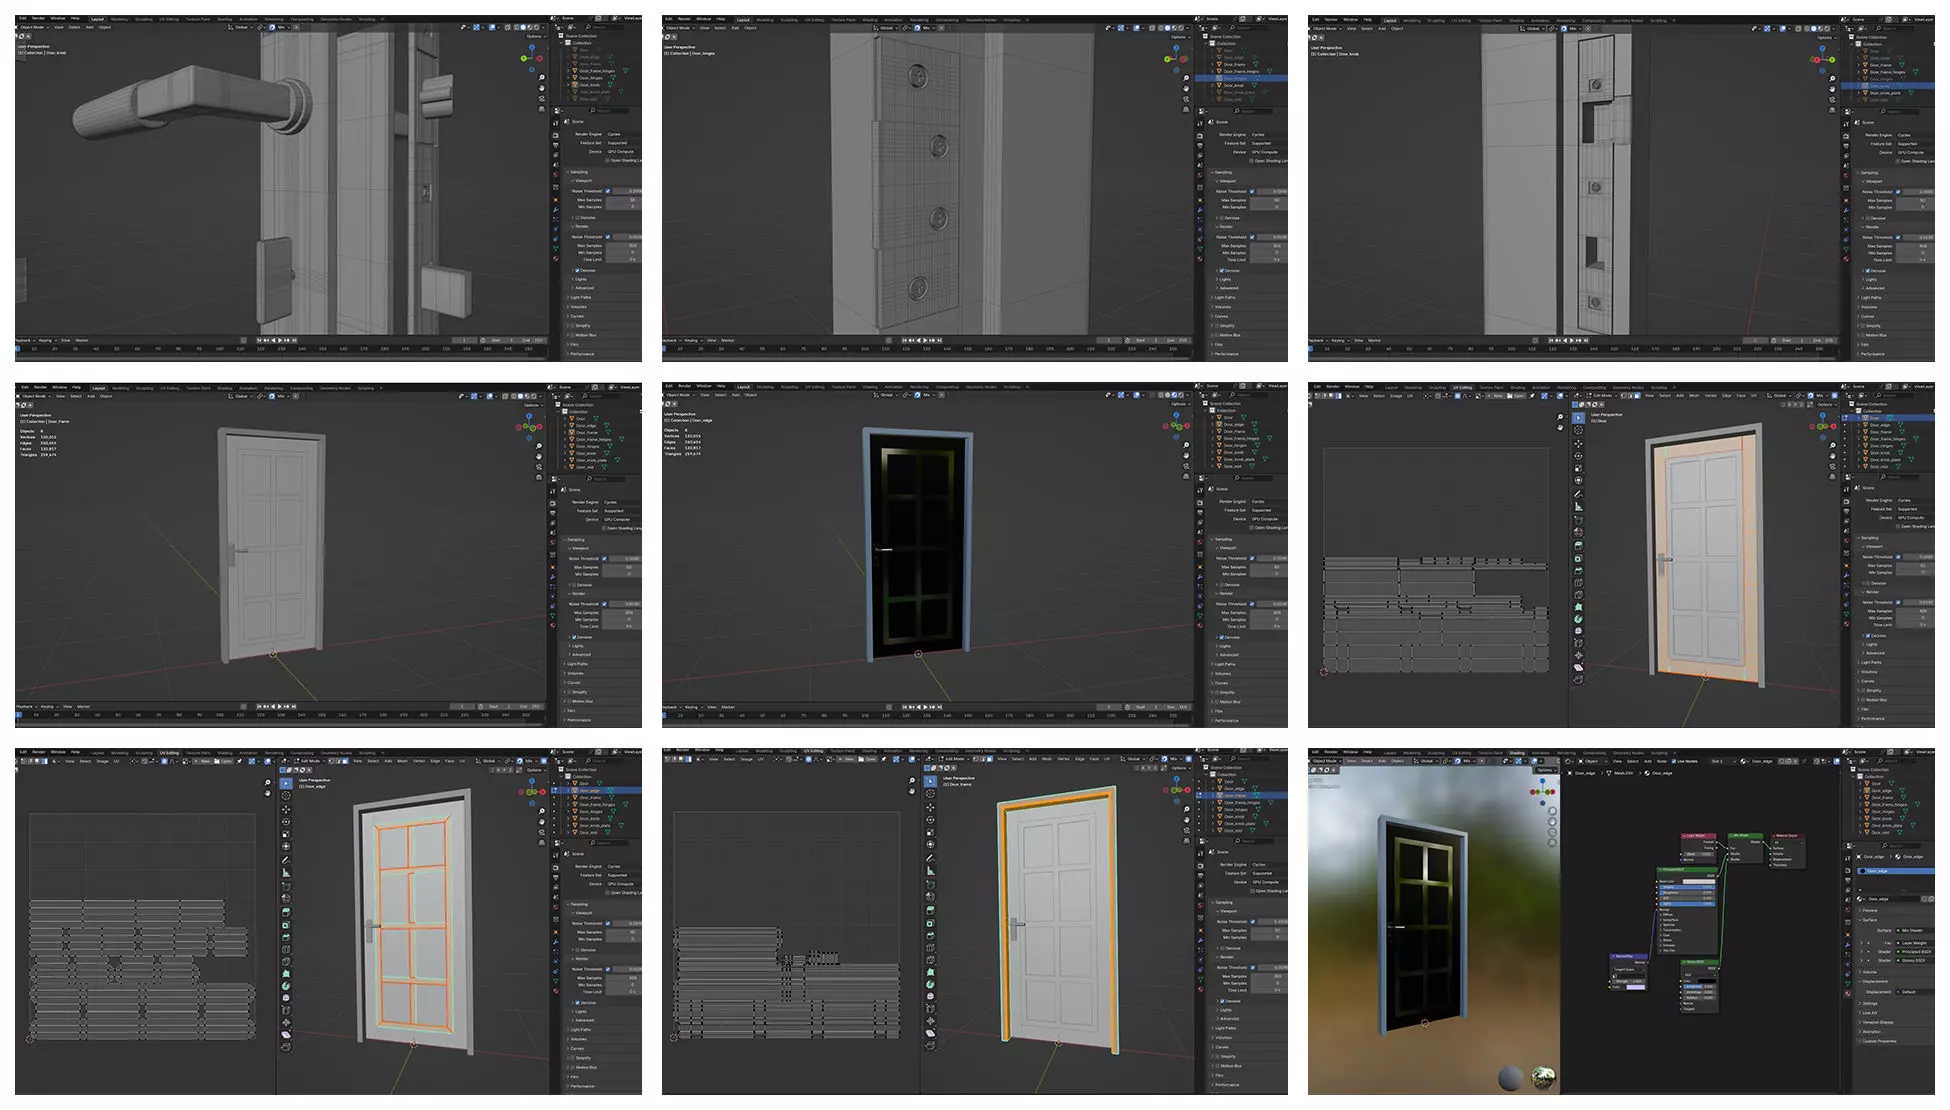1950x1110 pixels.
Task: Click perspective grid toggle icon in door handle screenshot
Action: tap(542, 107)
